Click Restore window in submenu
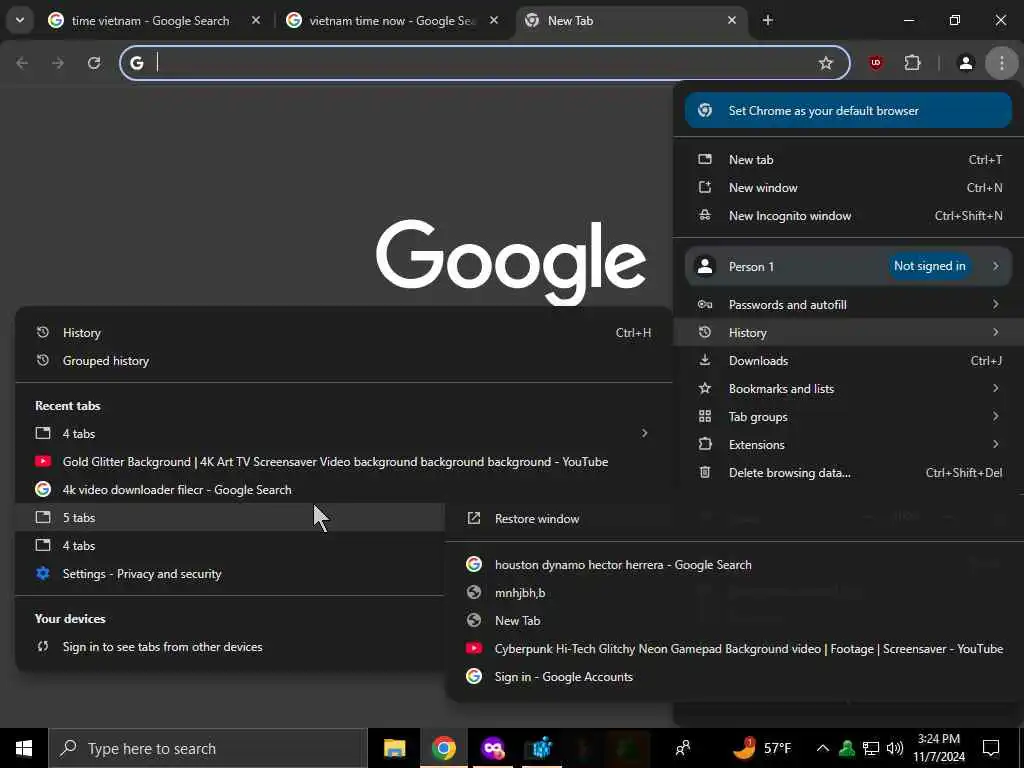Screen dimensions: 1024x768 tap(735, 519)
